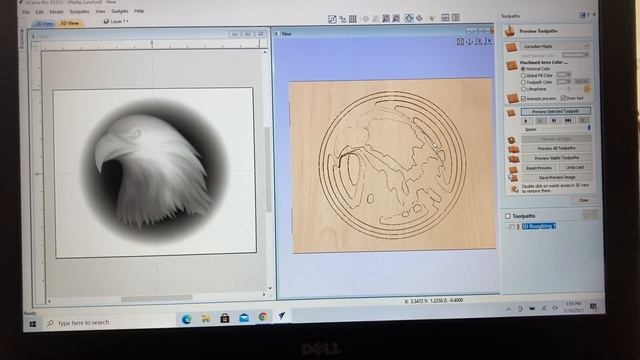This screenshot has height=360, width=640.
Task: Select the Lithophane radio button
Action: point(523,89)
